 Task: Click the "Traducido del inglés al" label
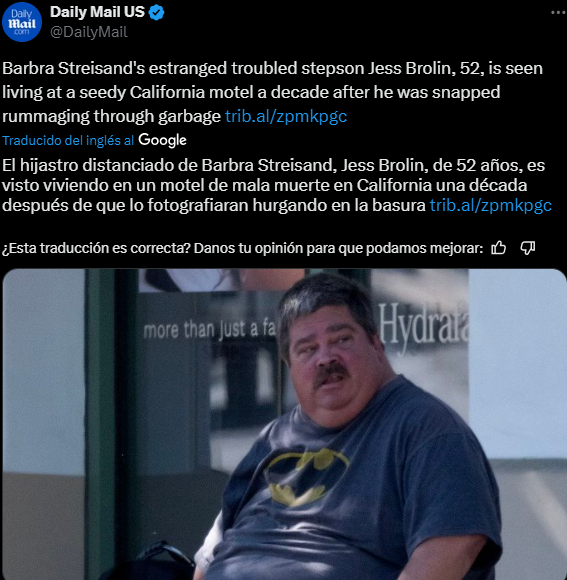68,141
